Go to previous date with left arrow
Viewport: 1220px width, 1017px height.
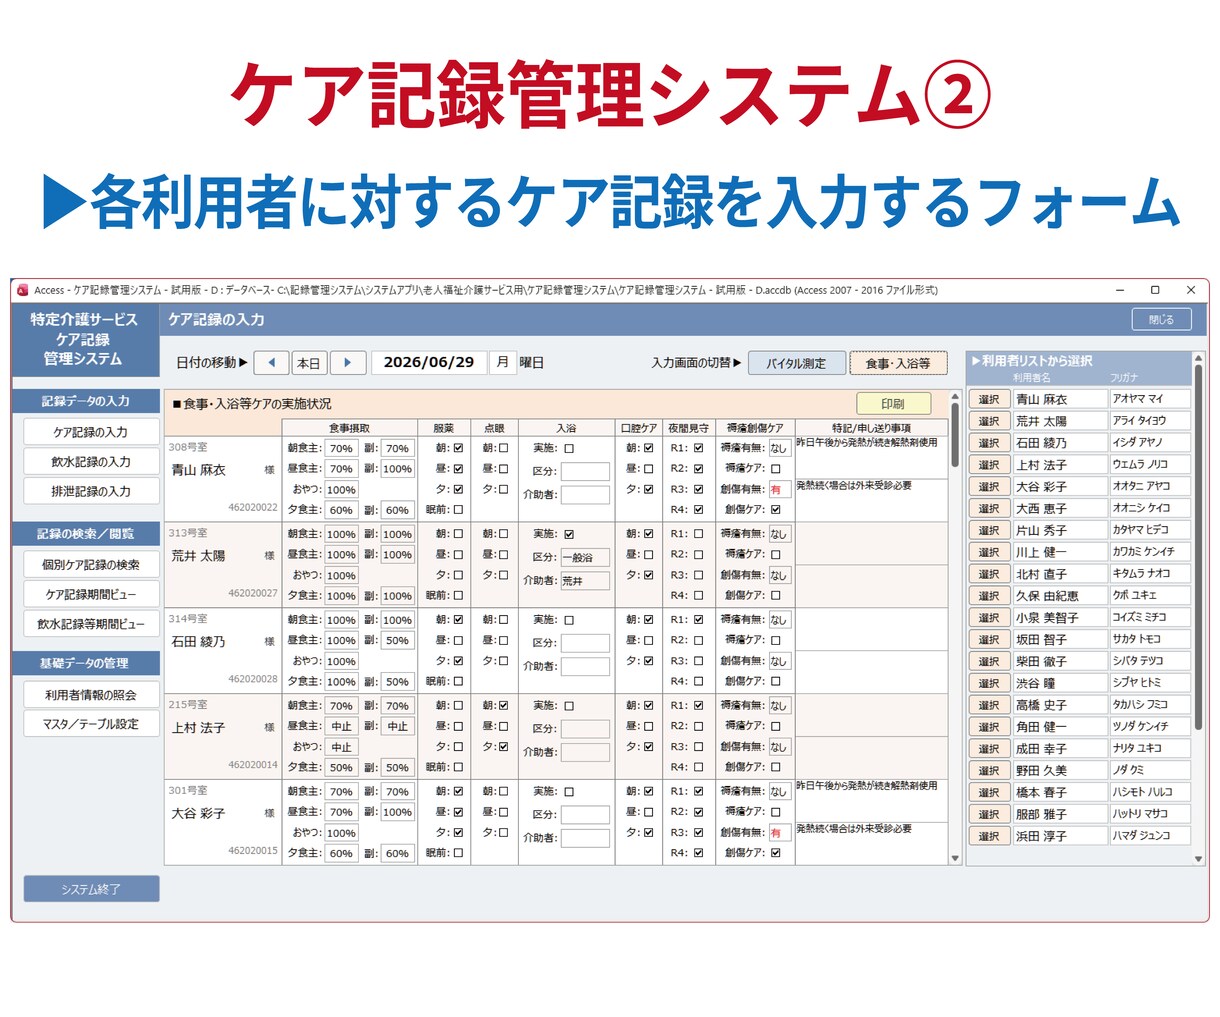[271, 363]
